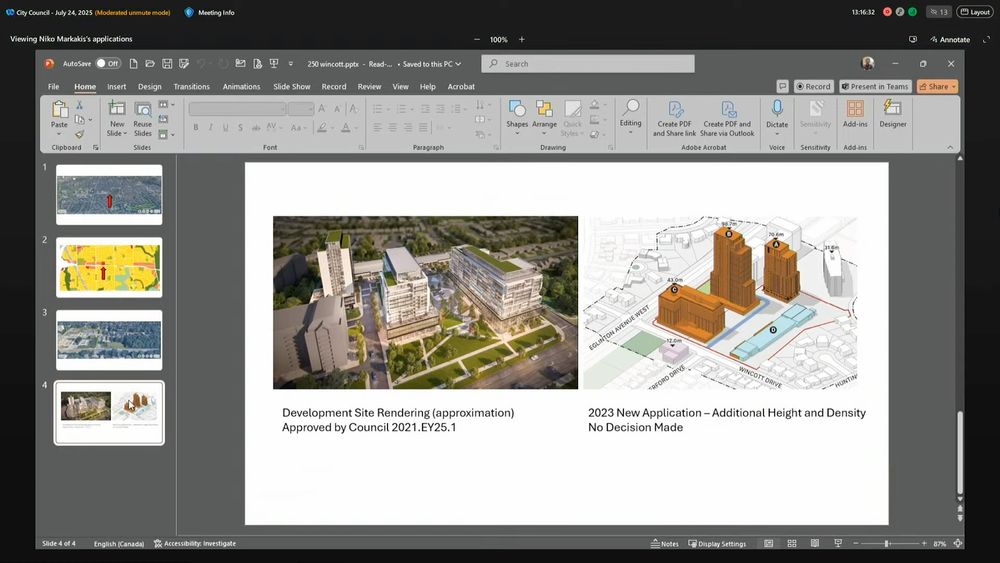Toggle Italic formatting
Image resolution: width=1000 pixels, height=563 pixels.
(x=210, y=128)
